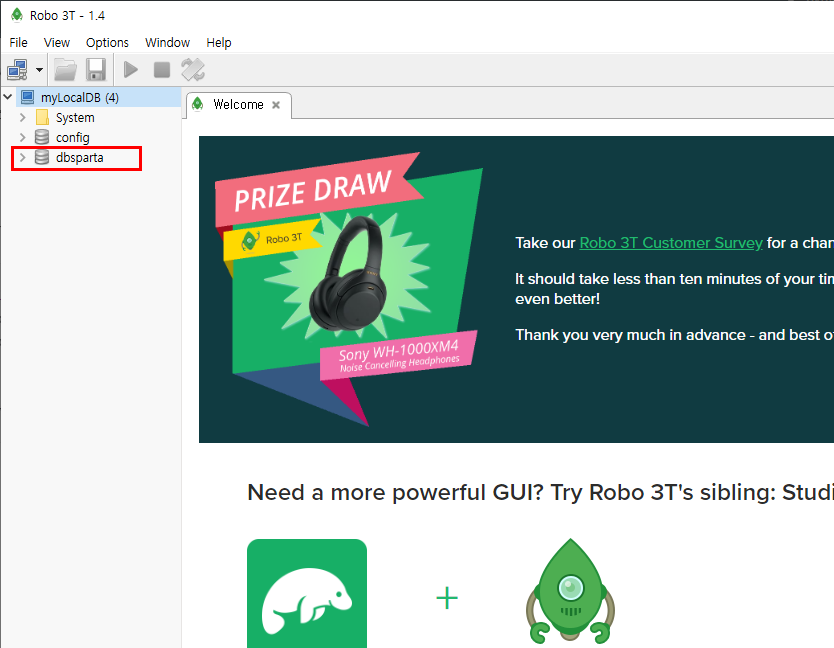
Task: Open the Help menu
Action: point(219,43)
